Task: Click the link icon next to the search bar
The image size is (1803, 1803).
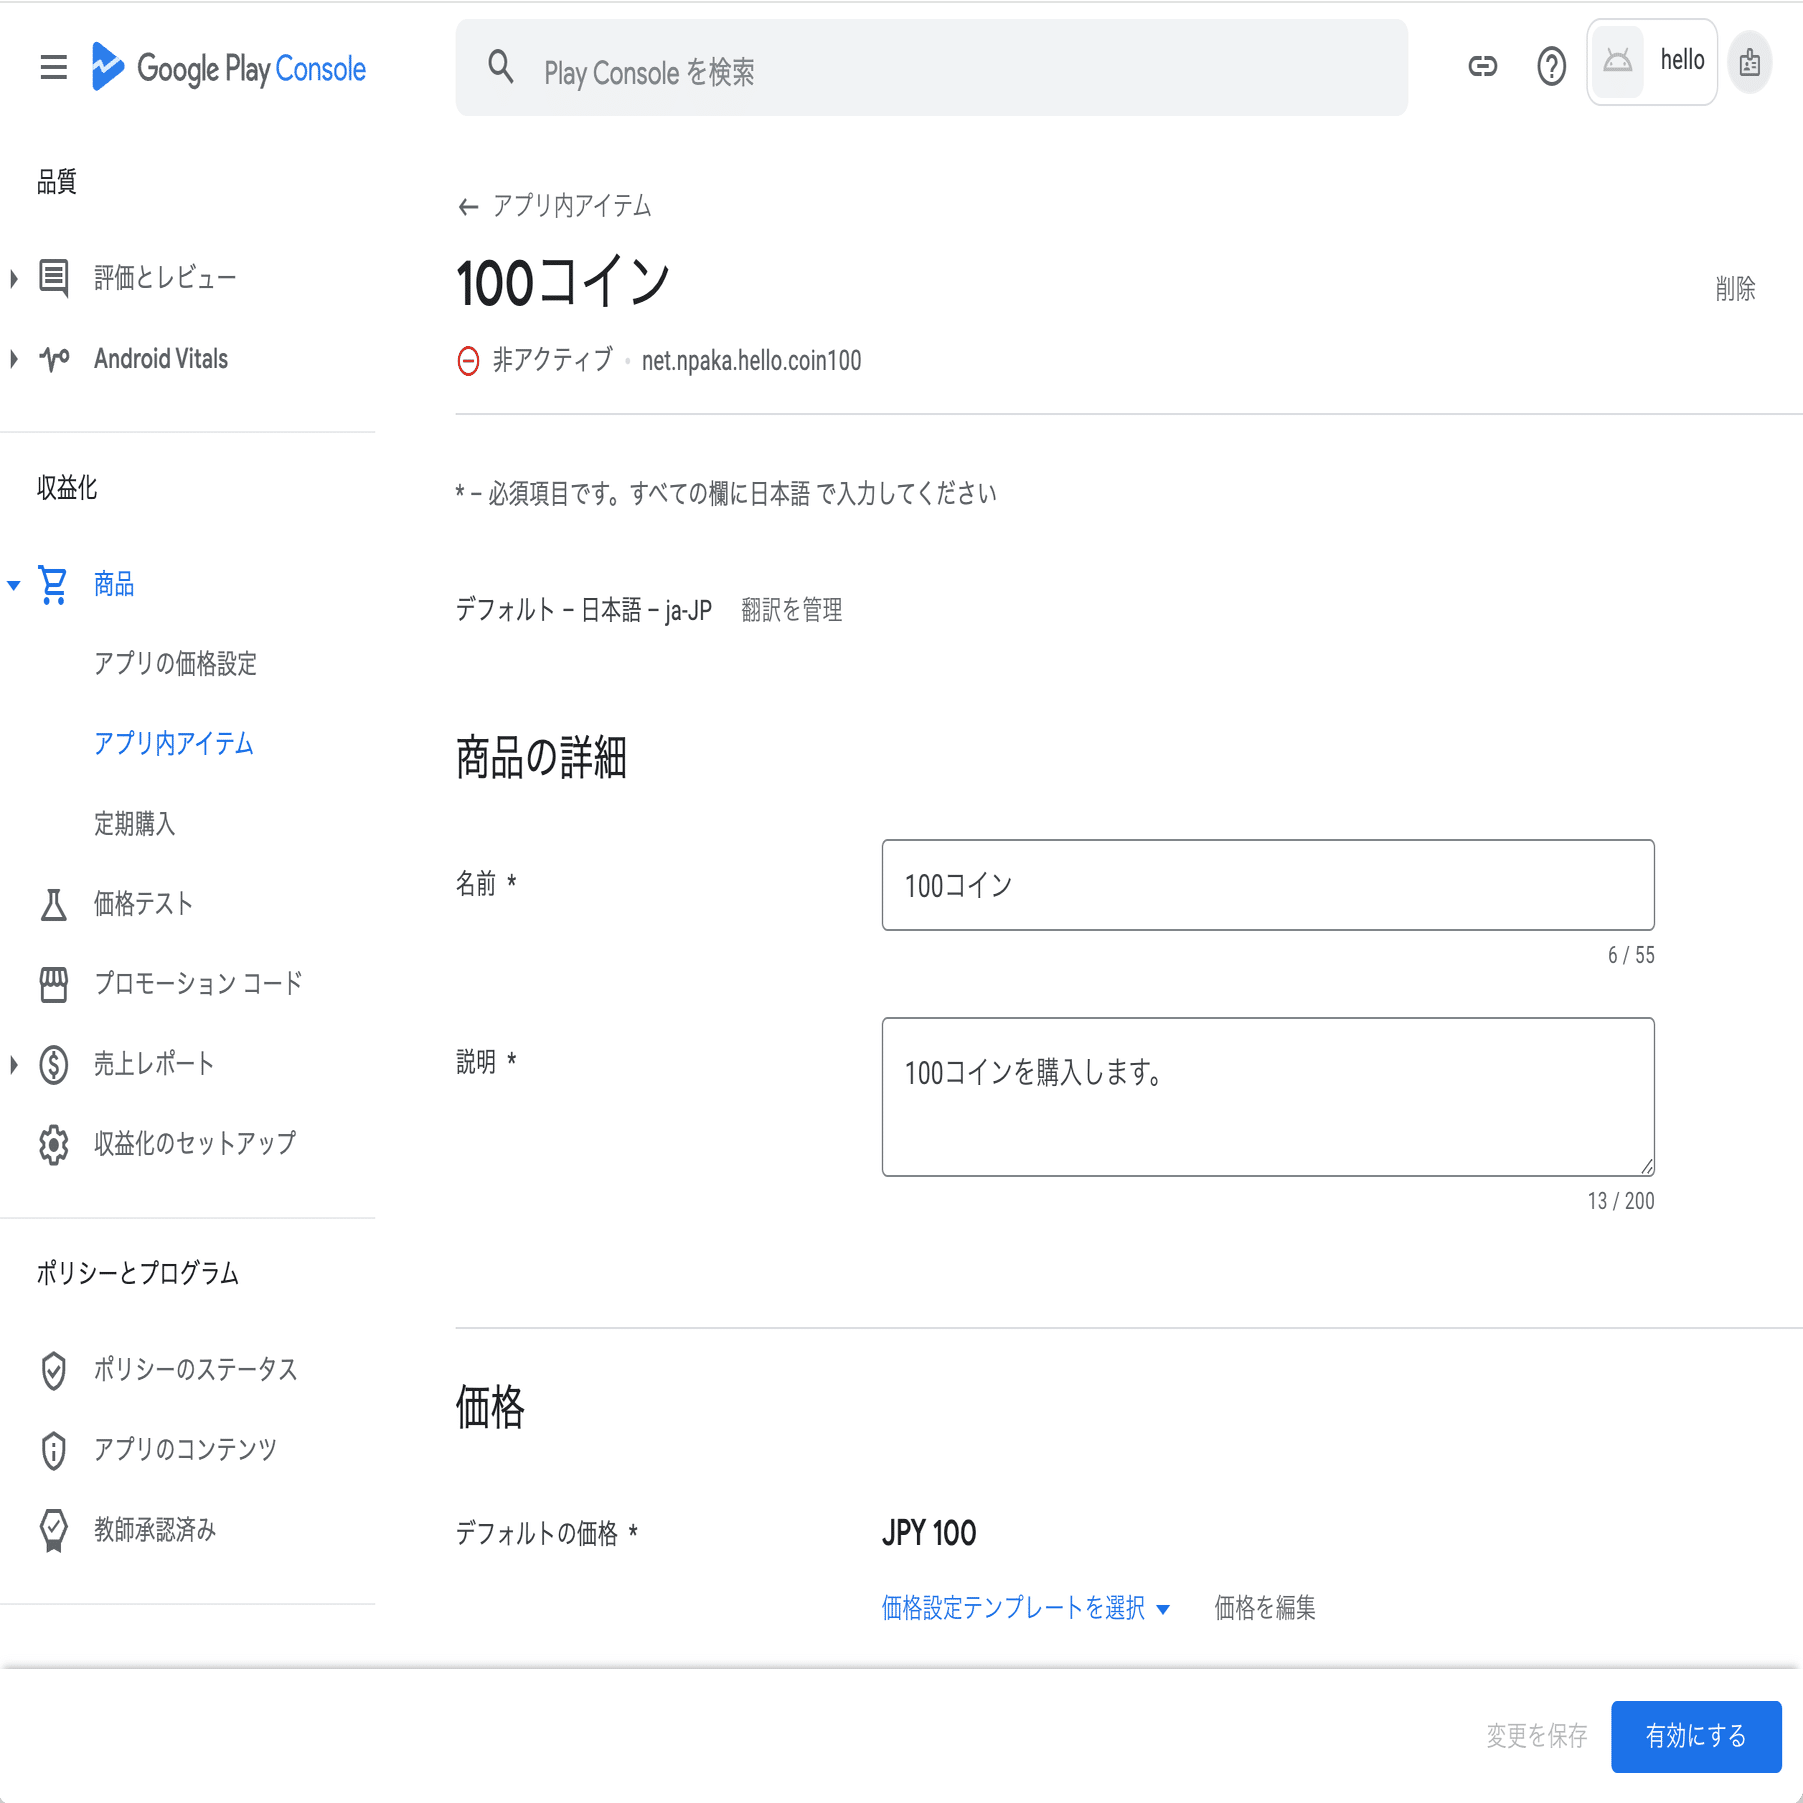Action: click(1482, 66)
